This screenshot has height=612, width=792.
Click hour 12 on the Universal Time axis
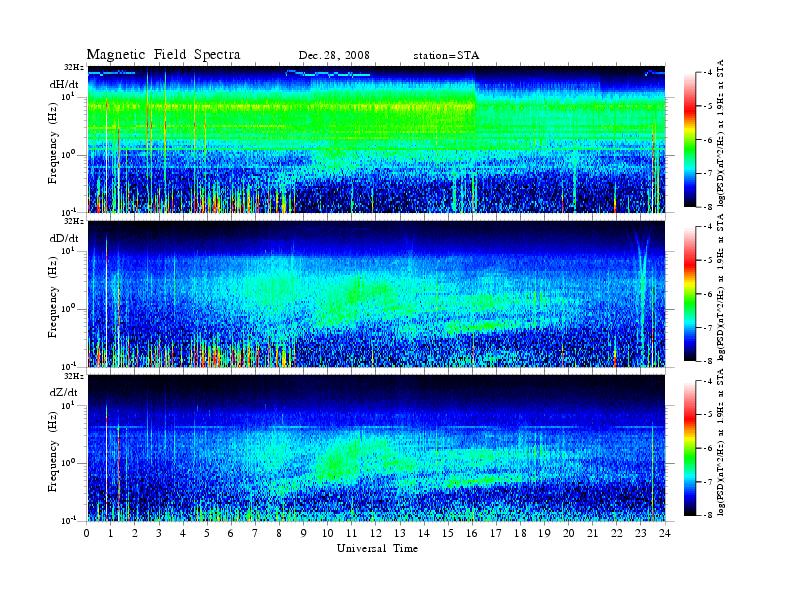[376, 533]
